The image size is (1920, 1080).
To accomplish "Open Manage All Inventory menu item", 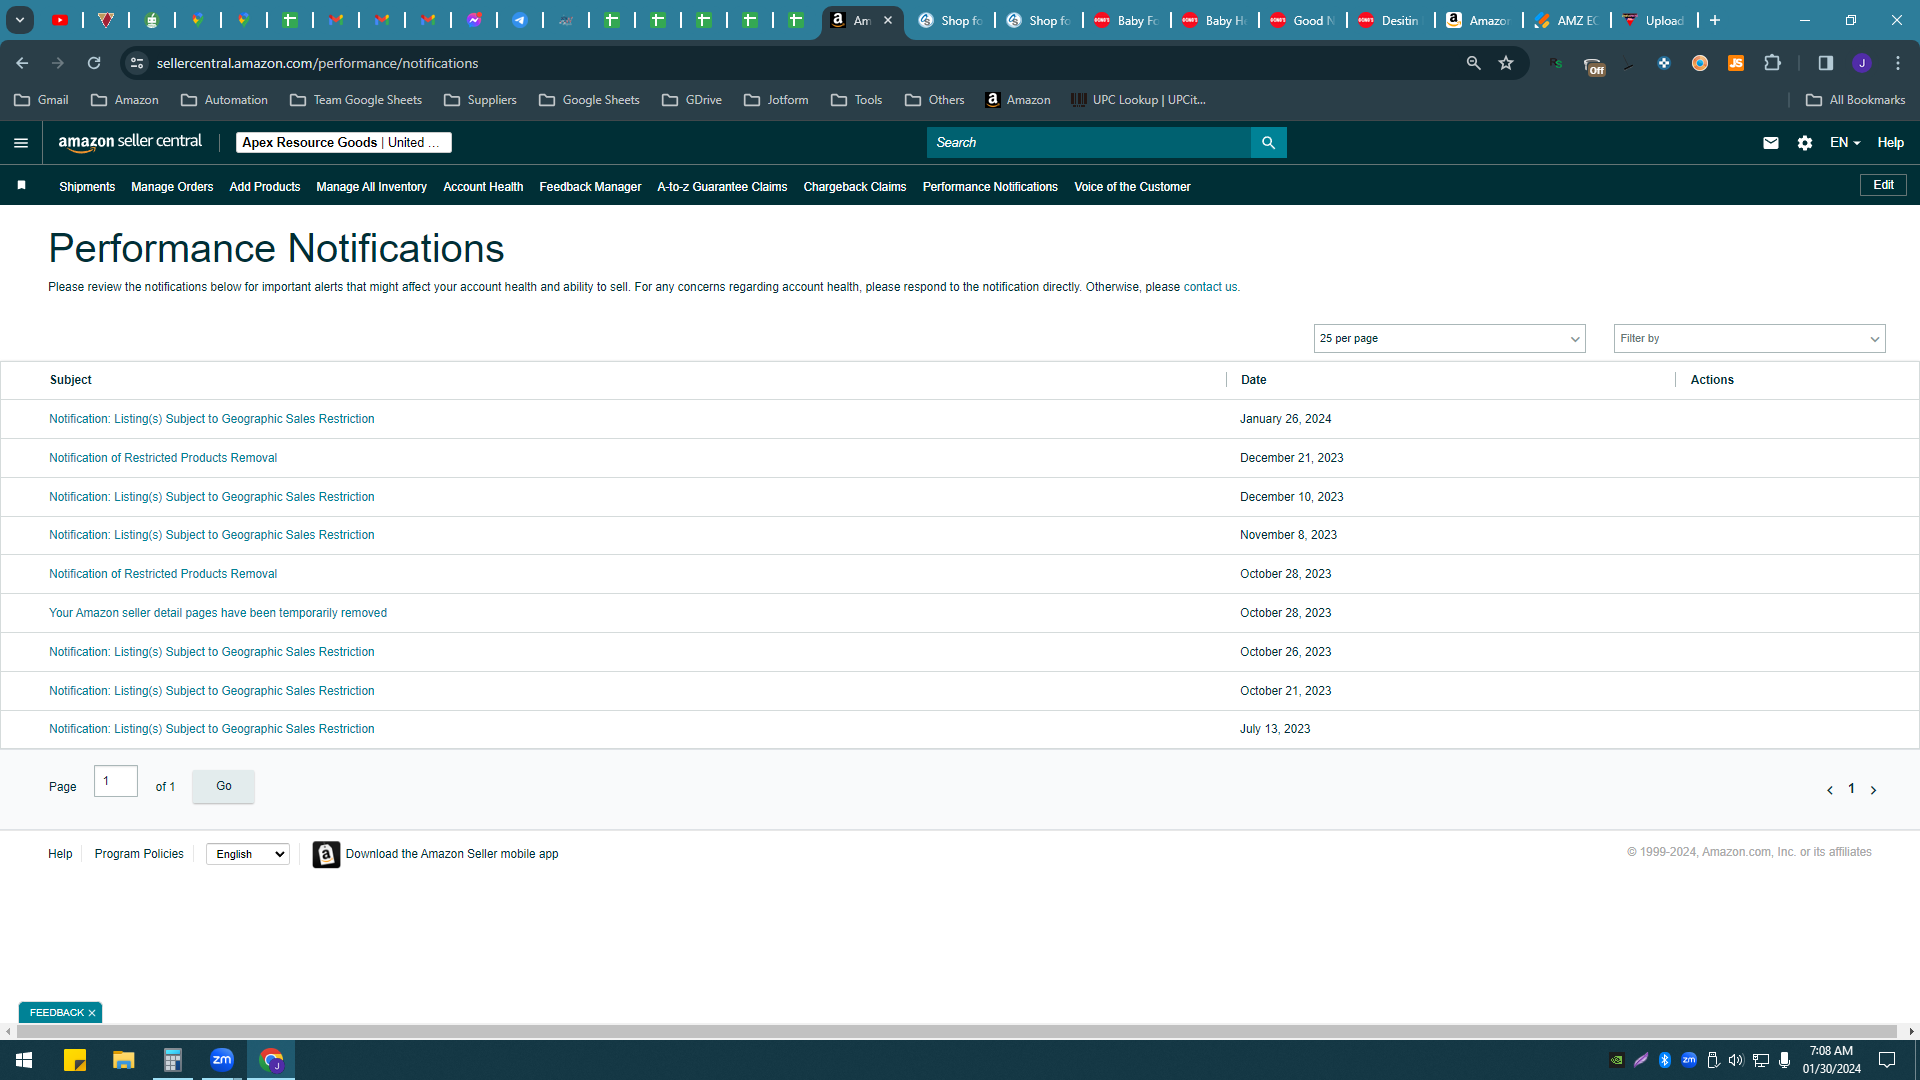I will point(371,187).
